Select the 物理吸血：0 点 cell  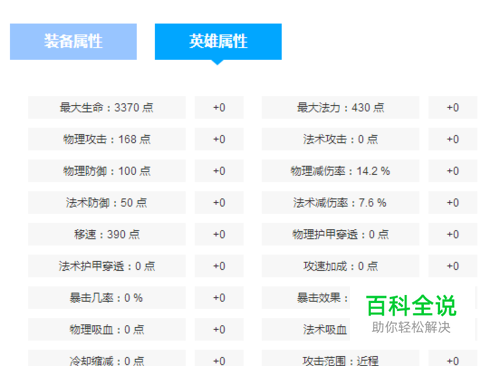point(107,329)
